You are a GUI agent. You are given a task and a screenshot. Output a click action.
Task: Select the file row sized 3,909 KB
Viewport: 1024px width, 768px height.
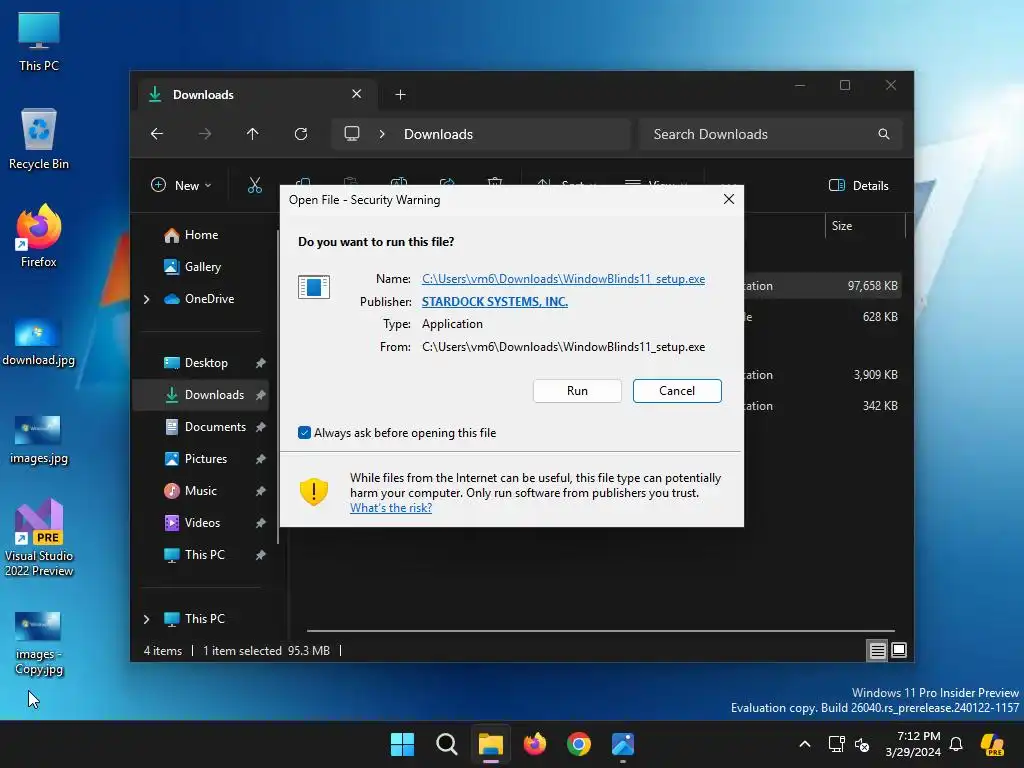823,374
